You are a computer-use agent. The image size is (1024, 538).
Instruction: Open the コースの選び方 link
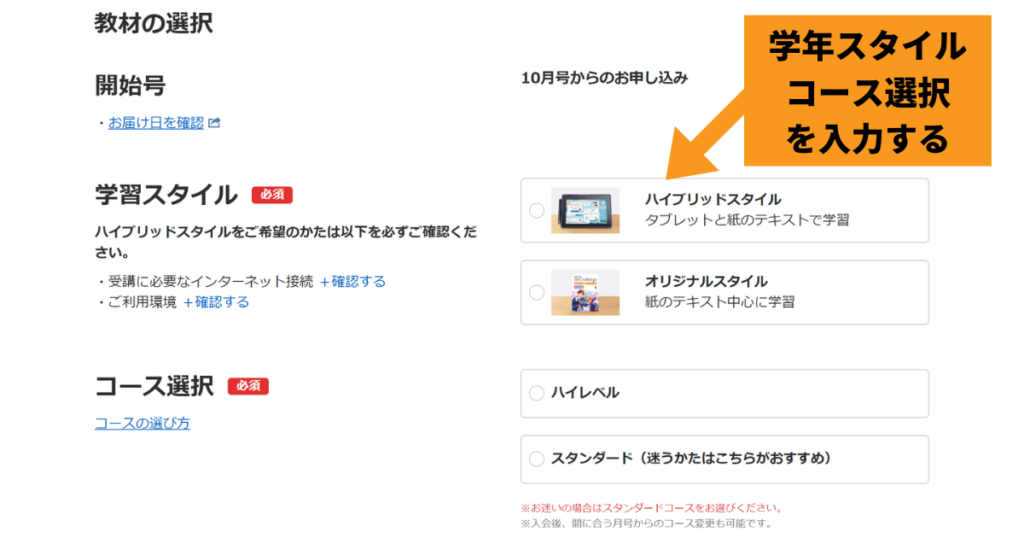[x=142, y=423]
